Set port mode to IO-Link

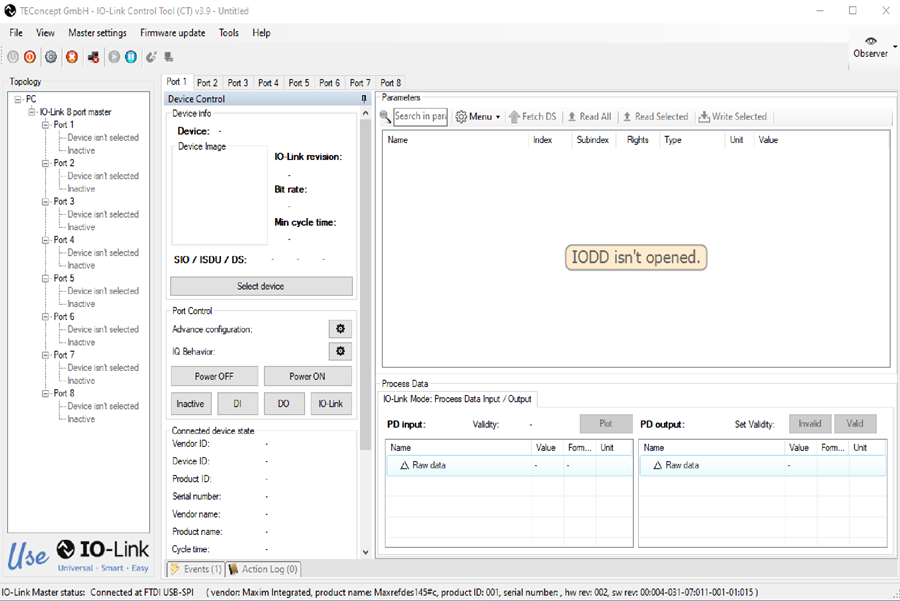pyautogui.click(x=331, y=404)
